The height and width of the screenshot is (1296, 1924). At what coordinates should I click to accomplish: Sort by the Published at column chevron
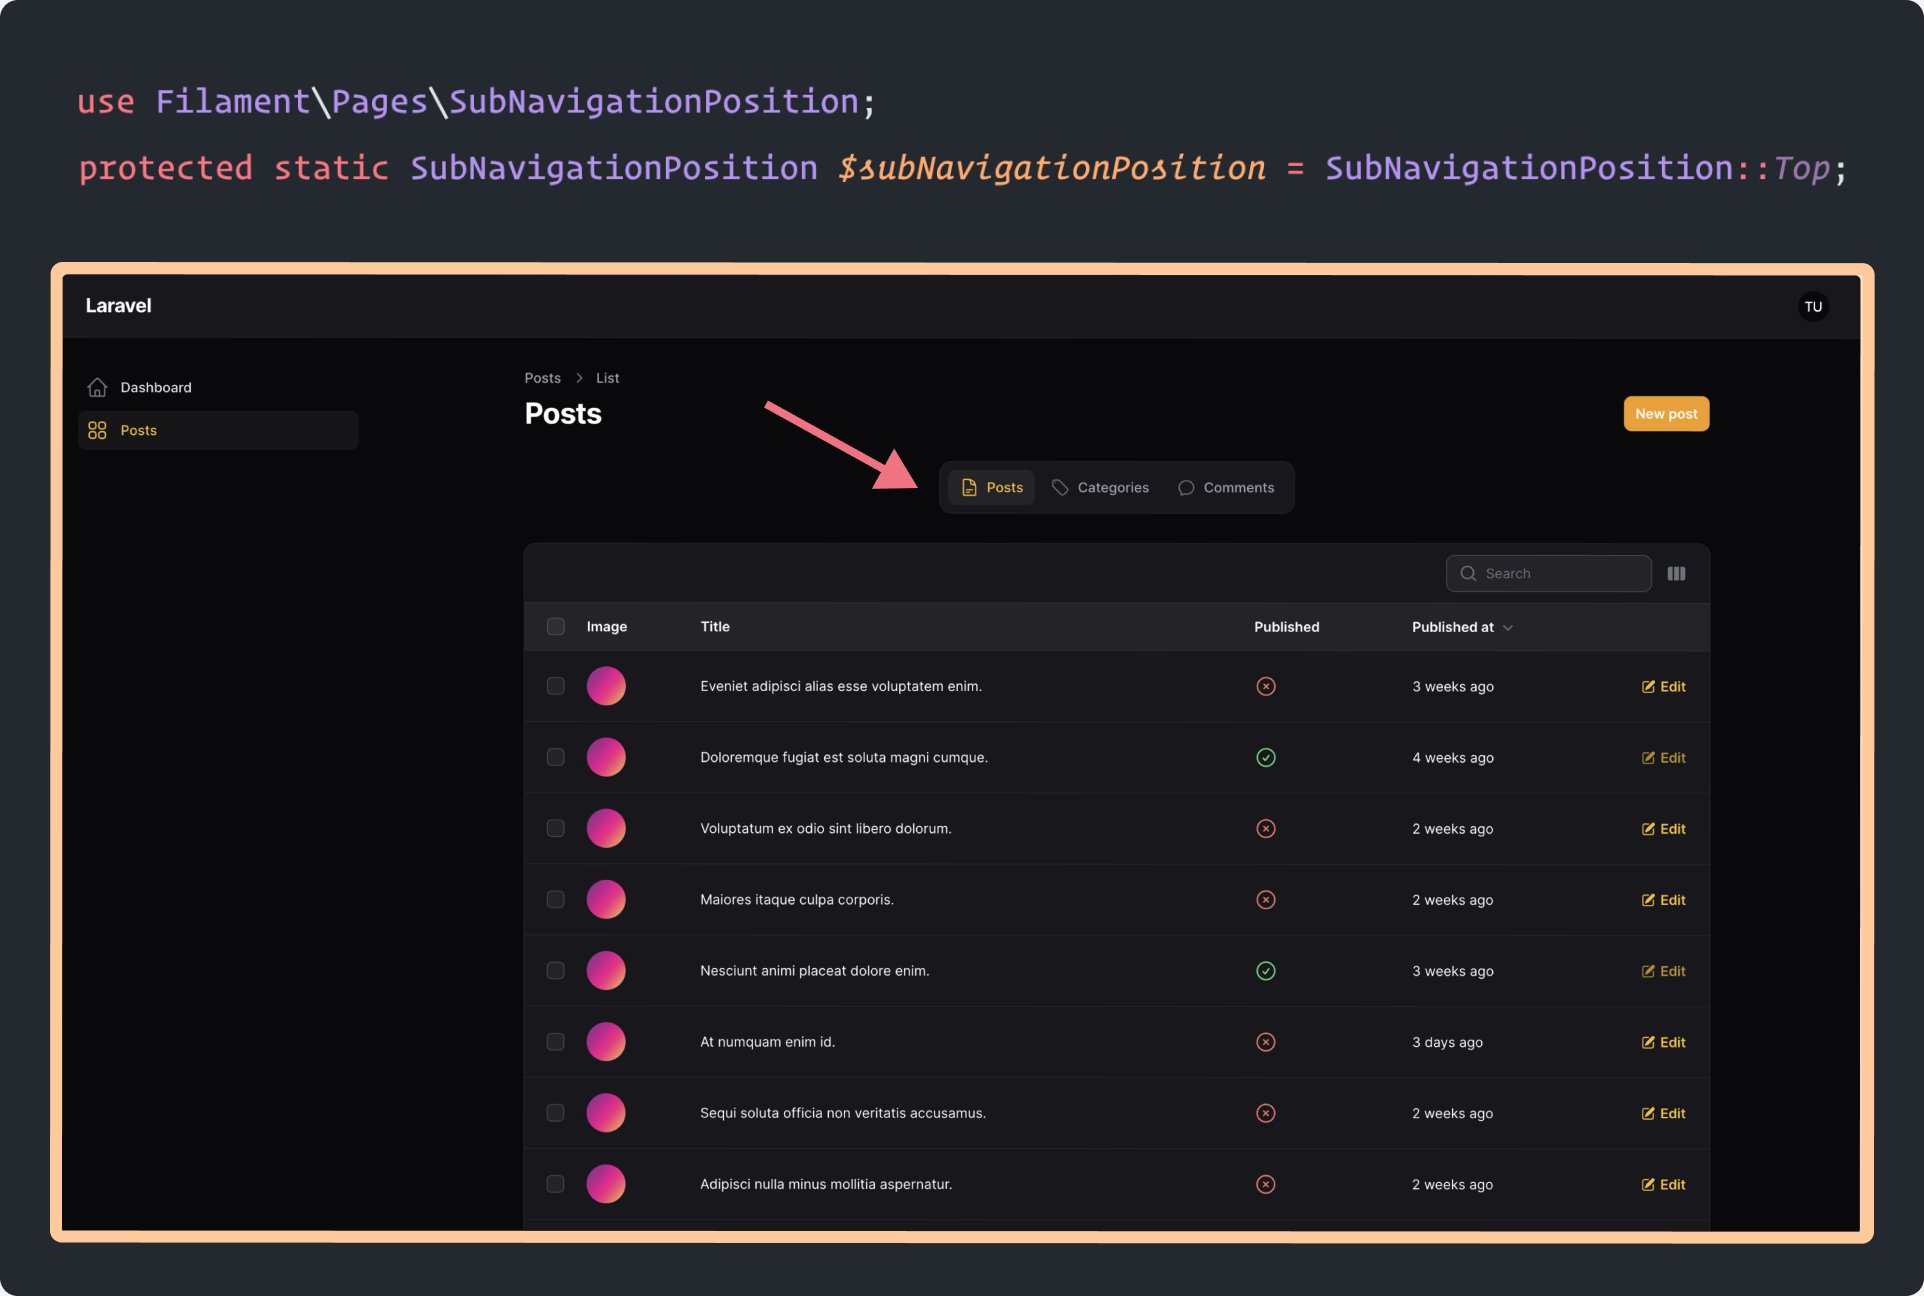tap(1508, 628)
